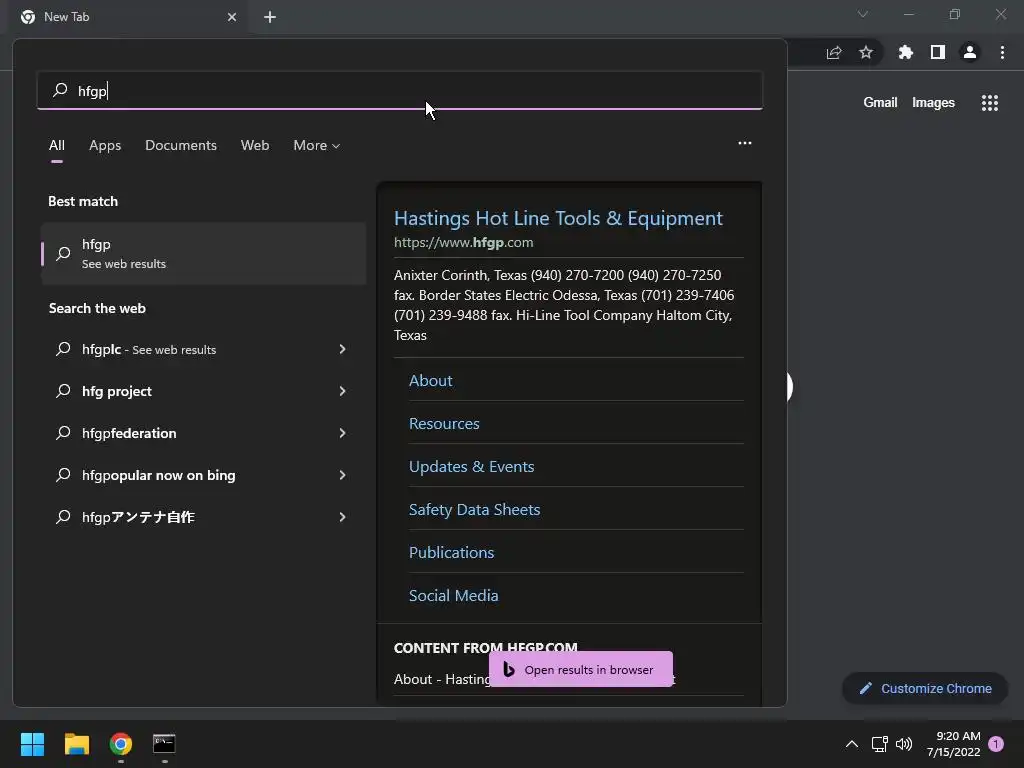Click the search box containing hfgp

(x=400, y=91)
